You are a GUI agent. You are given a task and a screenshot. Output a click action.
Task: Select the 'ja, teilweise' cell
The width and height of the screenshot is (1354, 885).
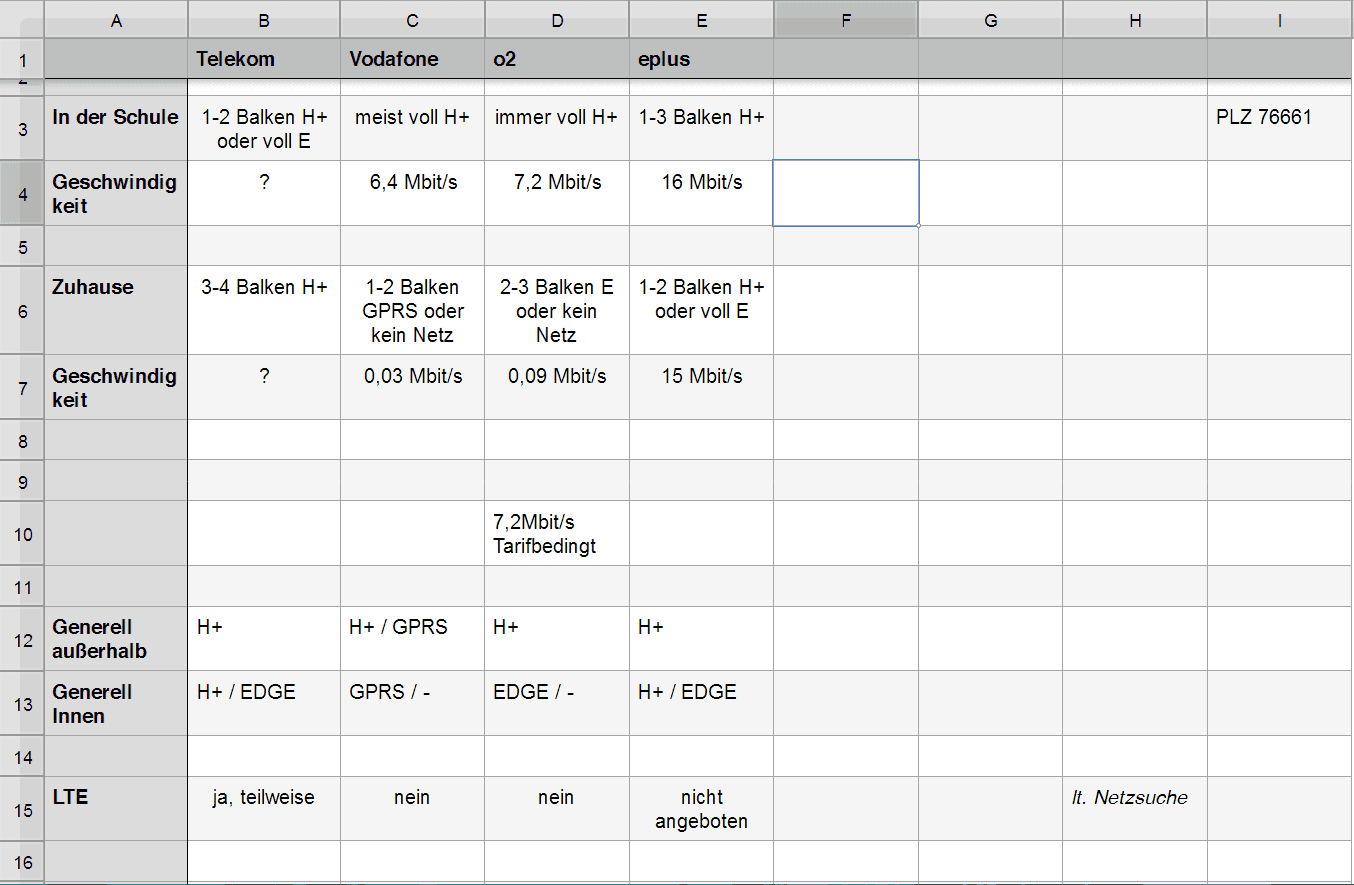[x=264, y=808]
